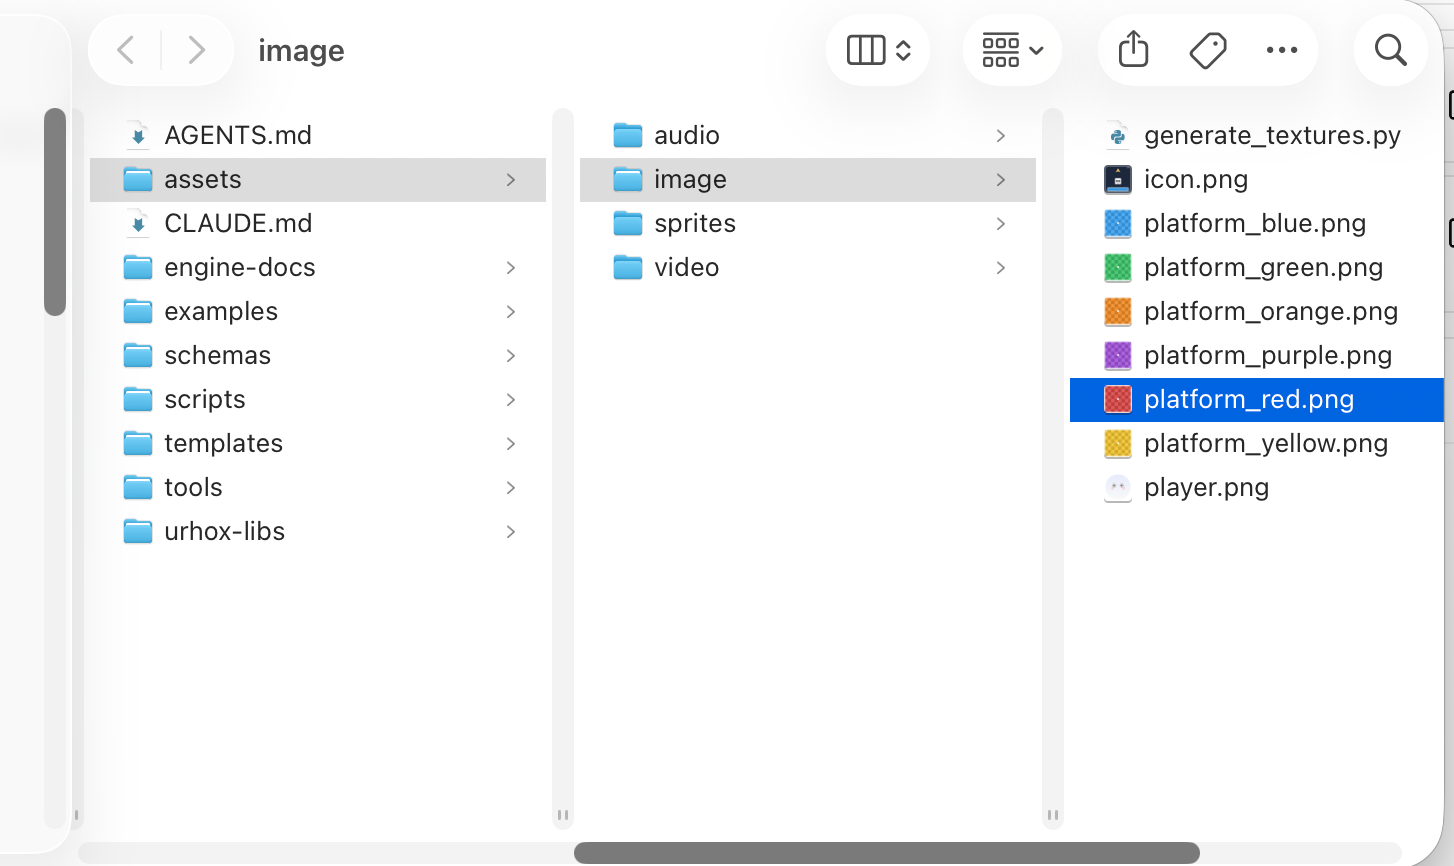Select the platform_yellow.png file name

point(1266,443)
